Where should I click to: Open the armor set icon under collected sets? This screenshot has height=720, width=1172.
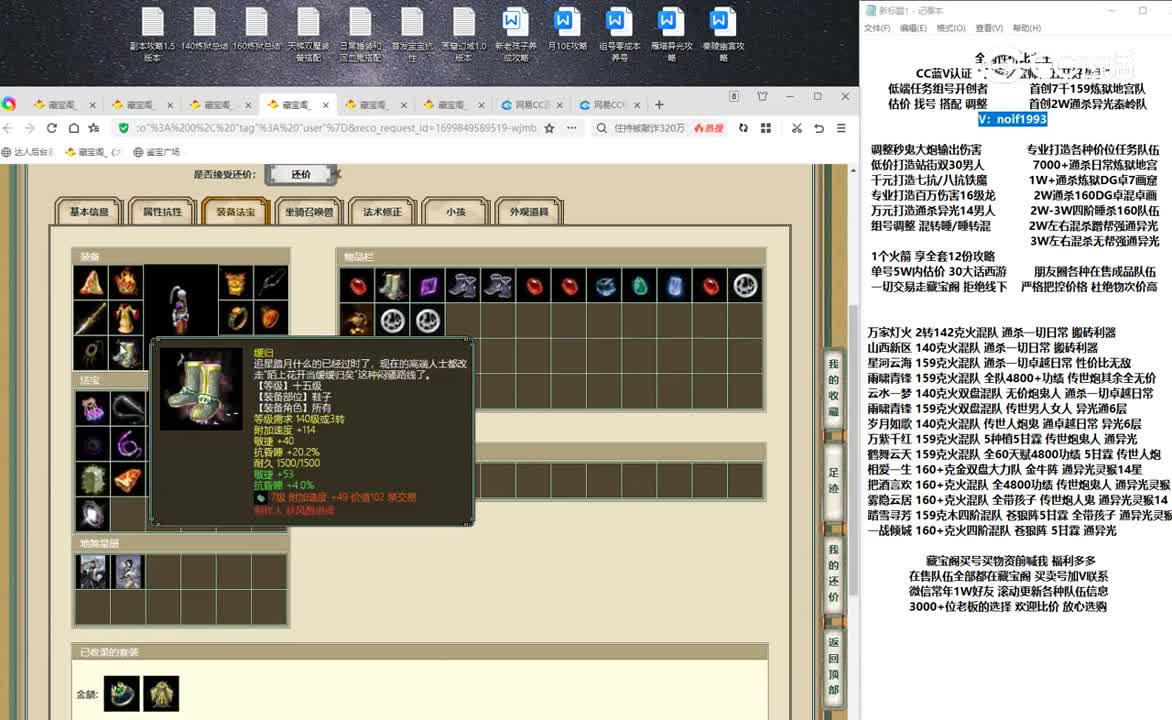click(x=161, y=694)
